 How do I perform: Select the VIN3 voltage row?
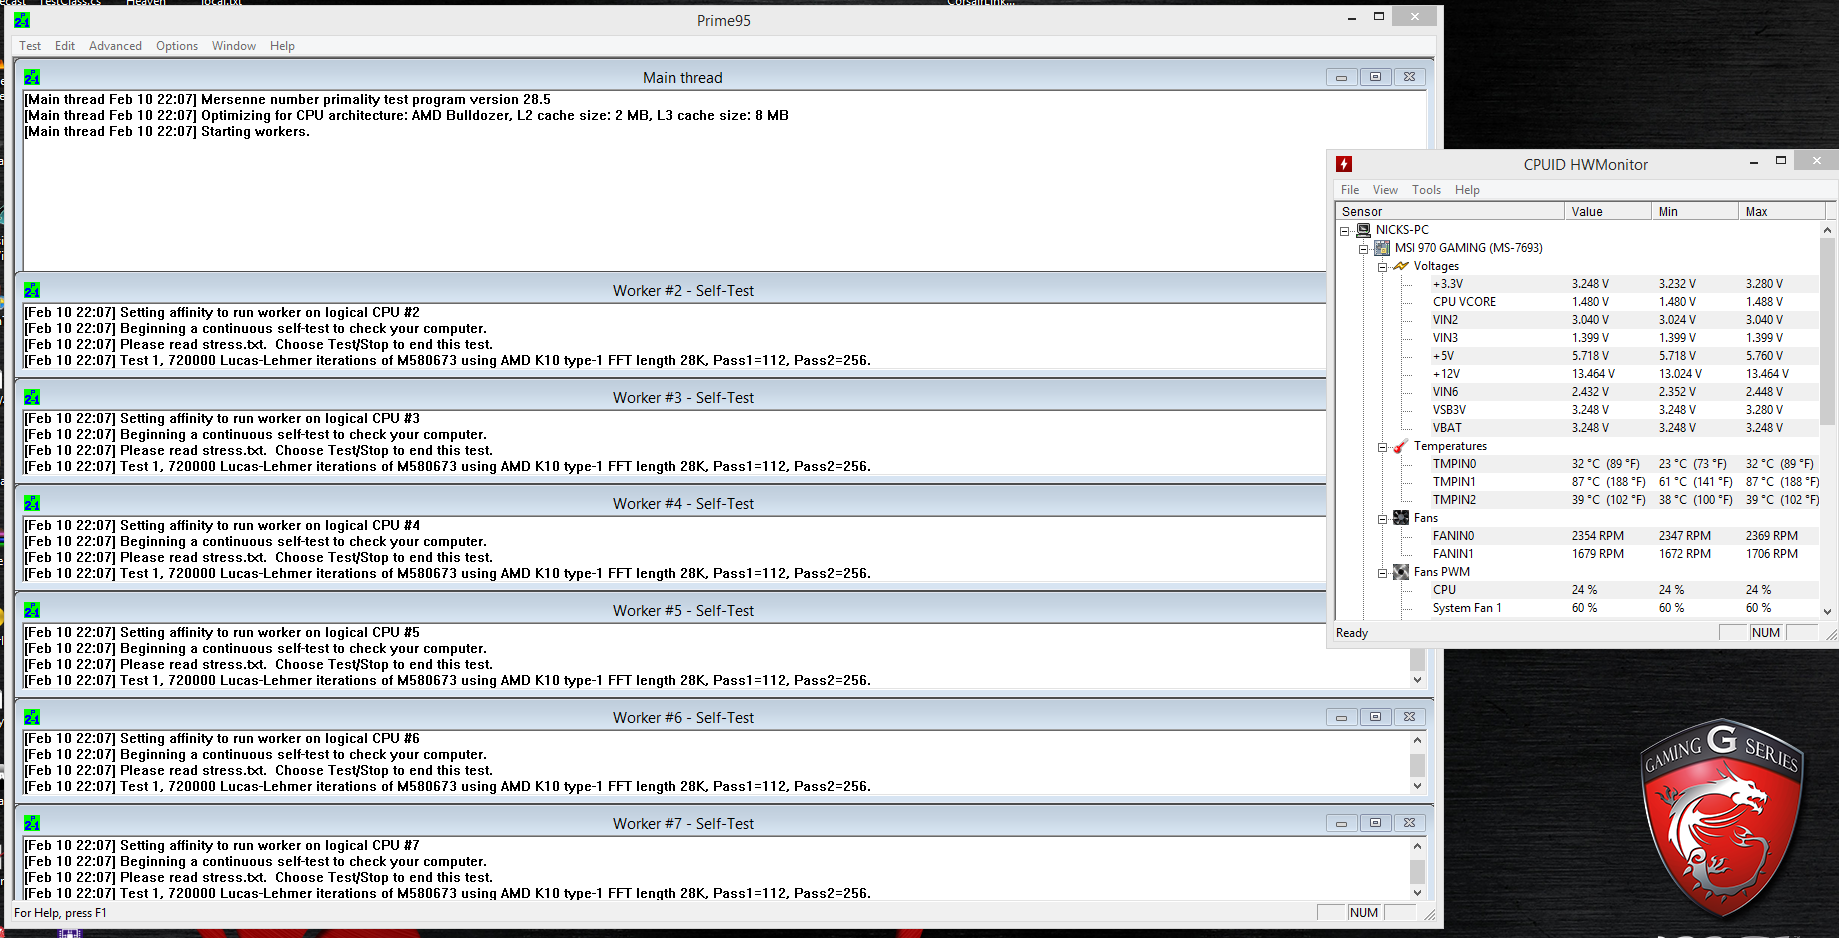pyautogui.click(x=1623, y=338)
